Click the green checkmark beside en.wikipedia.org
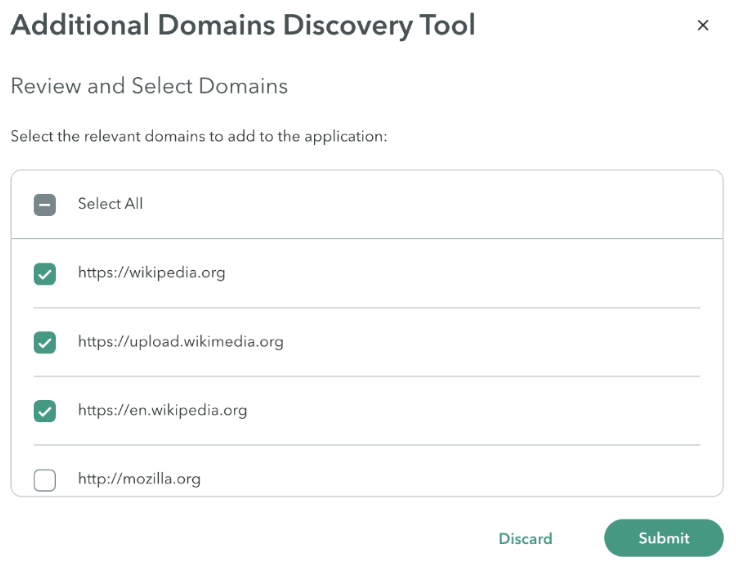The width and height of the screenshot is (736, 568). point(45,411)
